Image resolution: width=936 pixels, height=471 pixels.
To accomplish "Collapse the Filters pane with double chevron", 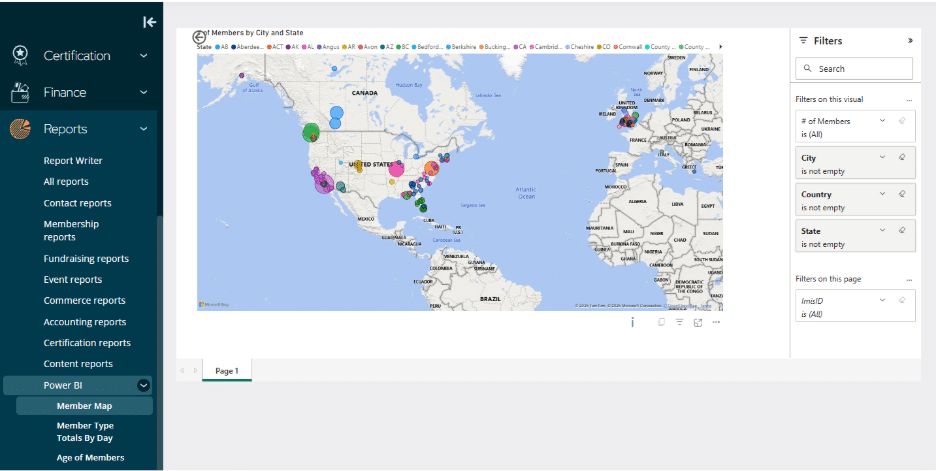I will [x=910, y=41].
